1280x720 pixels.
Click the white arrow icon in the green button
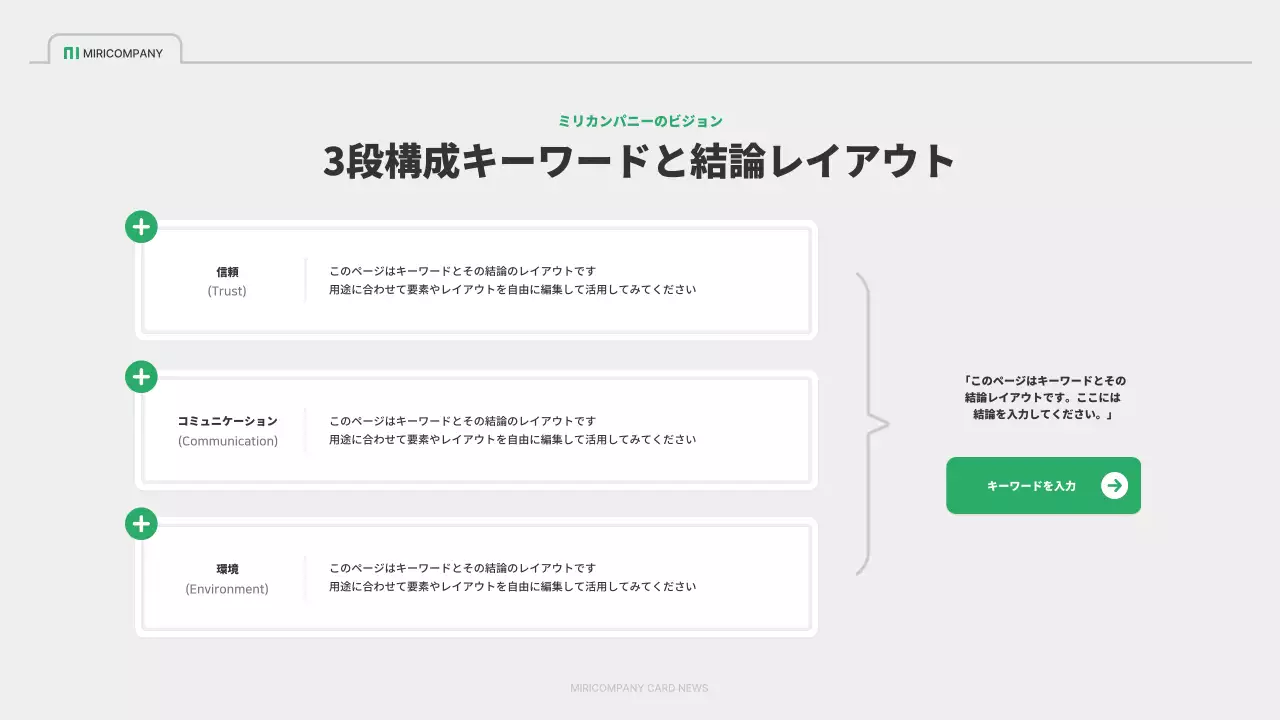[x=1113, y=485]
